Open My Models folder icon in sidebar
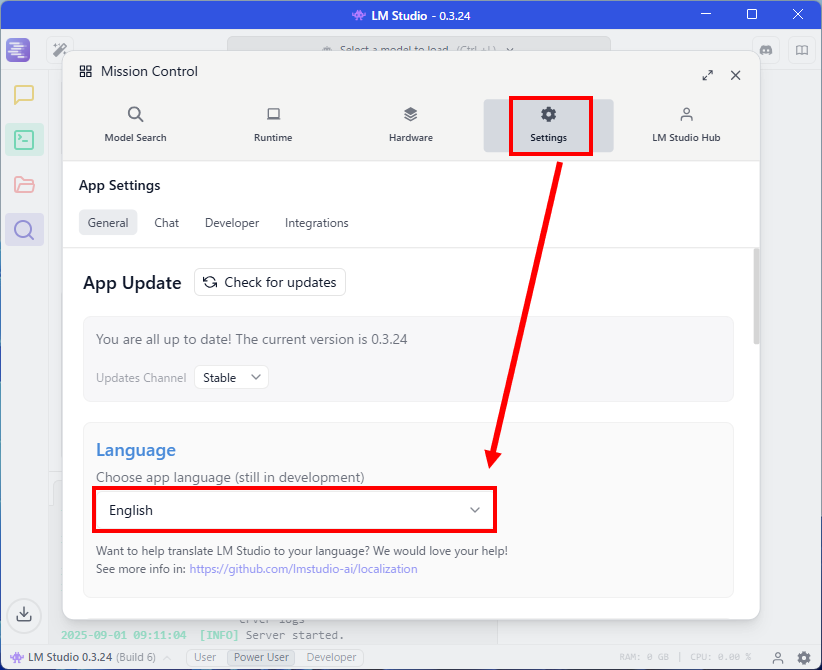The height and width of the screenshot is (670, 822). coord(24,185)
